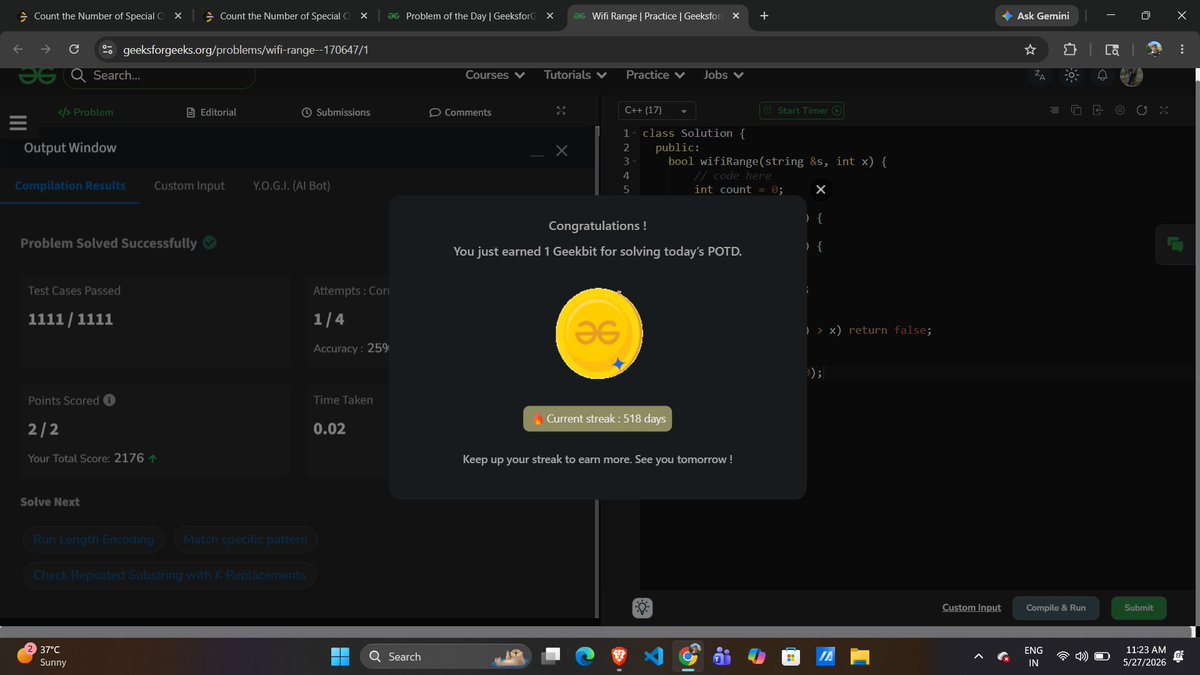Click the editor export icon

(x=1098, y=110)
